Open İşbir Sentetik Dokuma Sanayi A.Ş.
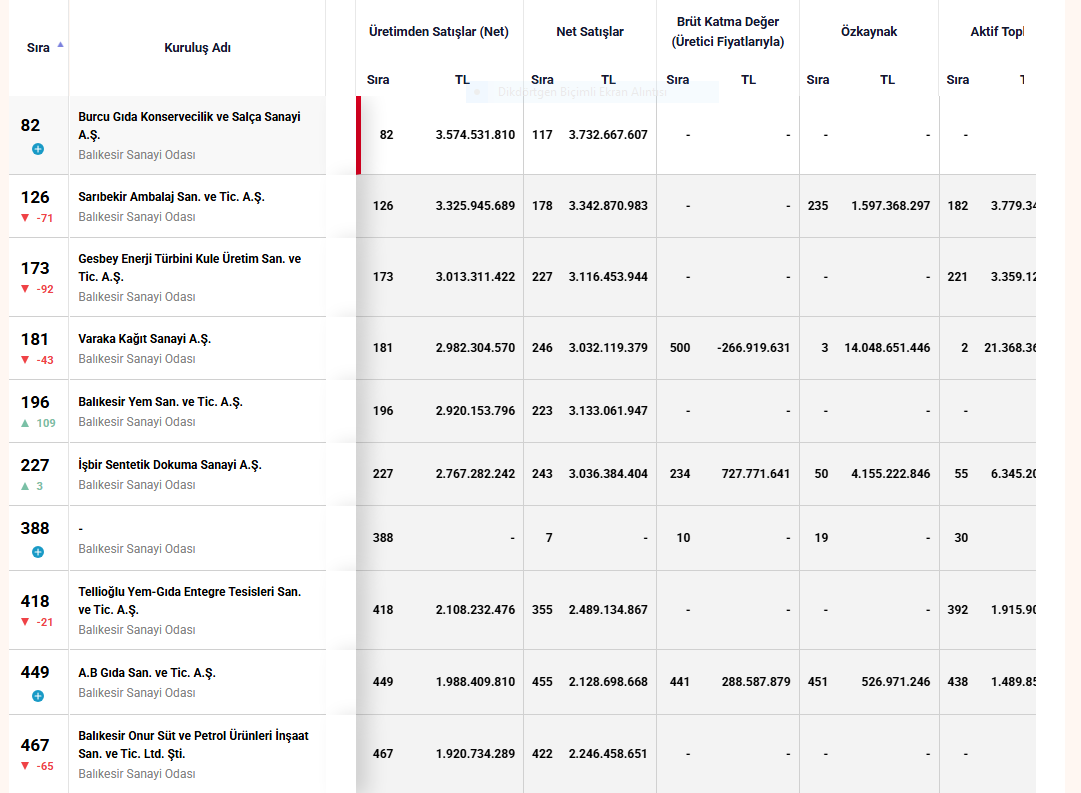Viewport: 1081px width, 793px height. coord(170,465)
